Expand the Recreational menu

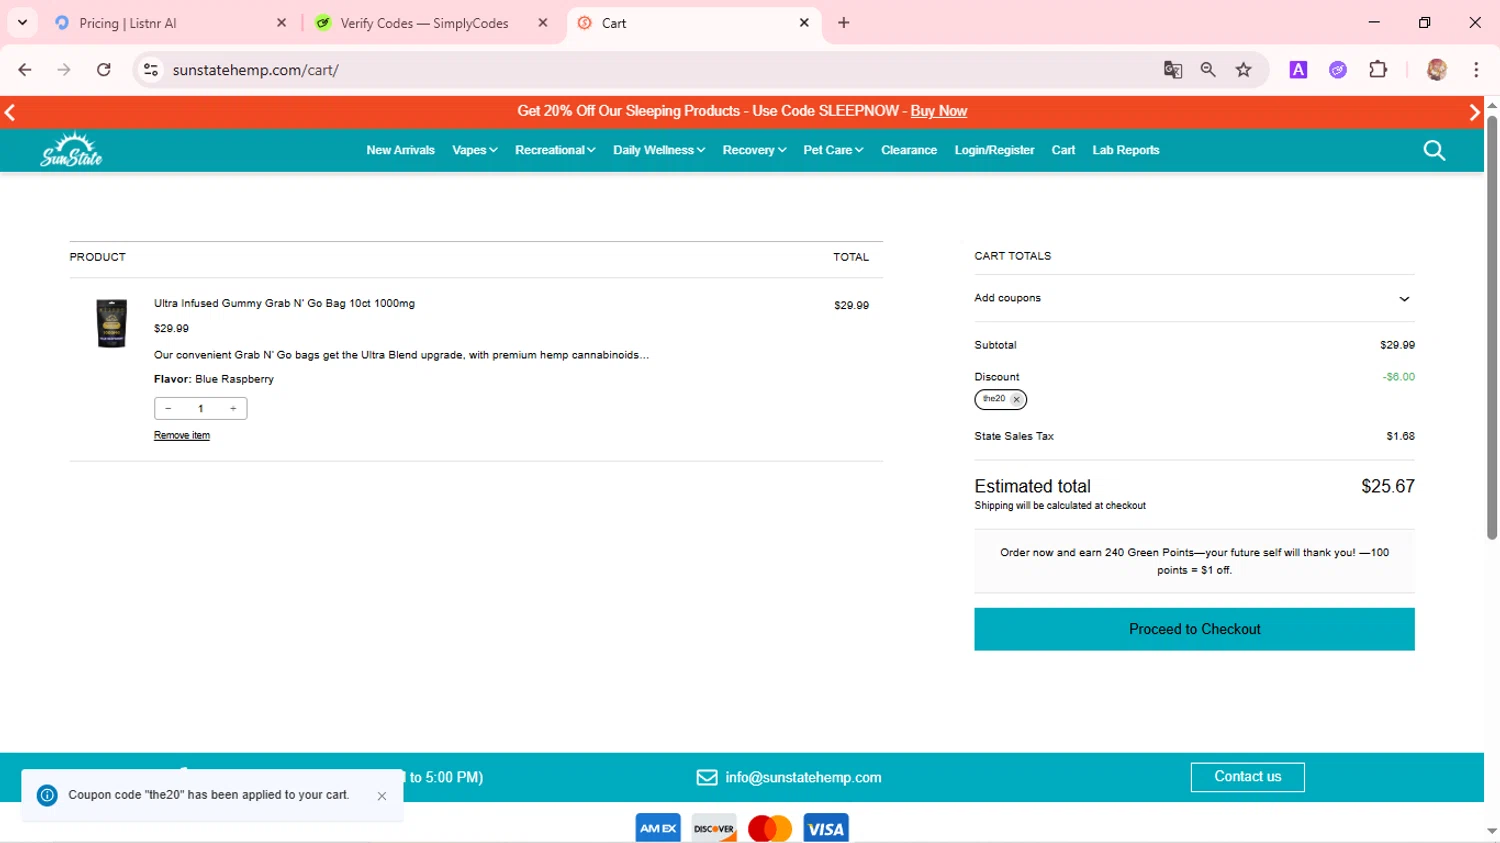[x=555, y=150]
